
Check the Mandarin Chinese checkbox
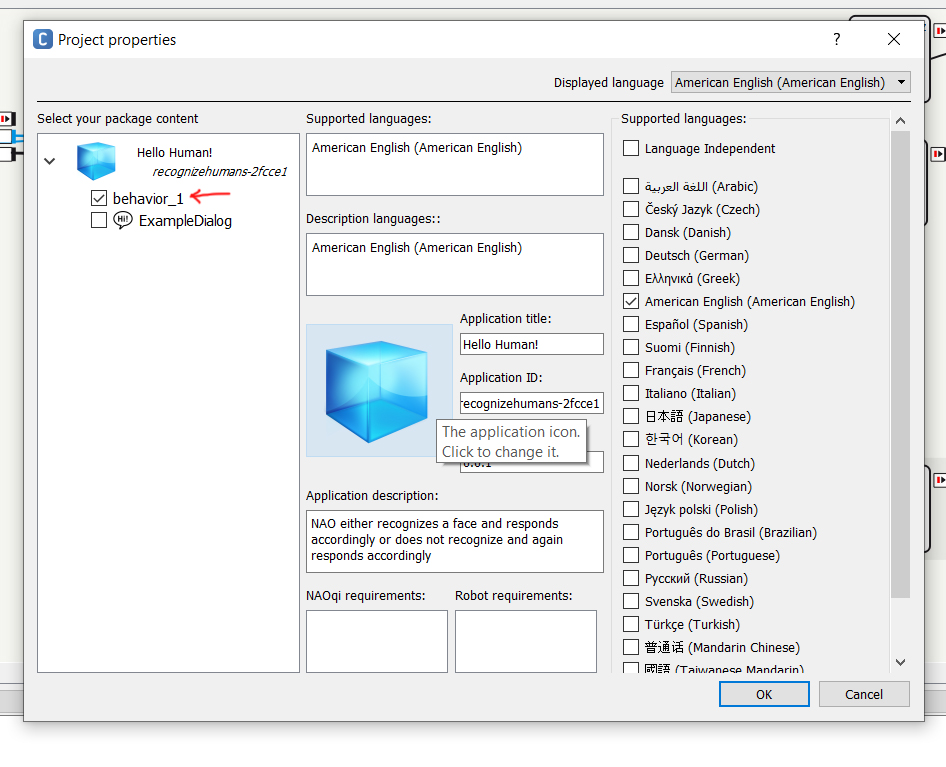click(630, 647)
